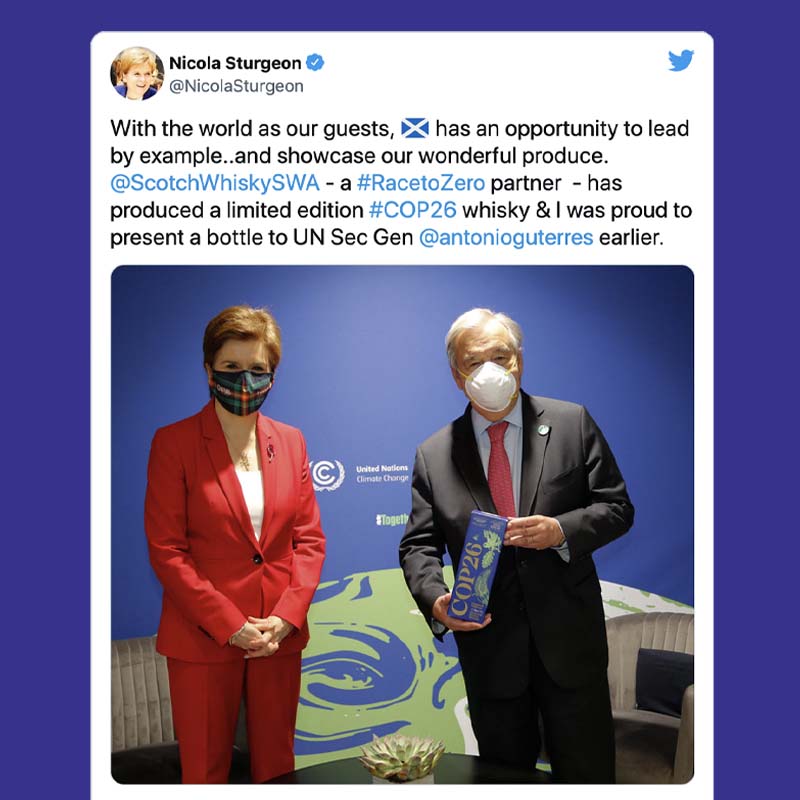This screenshot has width=800, height=800.
Task: Click the red tie in the photo
Action: point(501,470)
